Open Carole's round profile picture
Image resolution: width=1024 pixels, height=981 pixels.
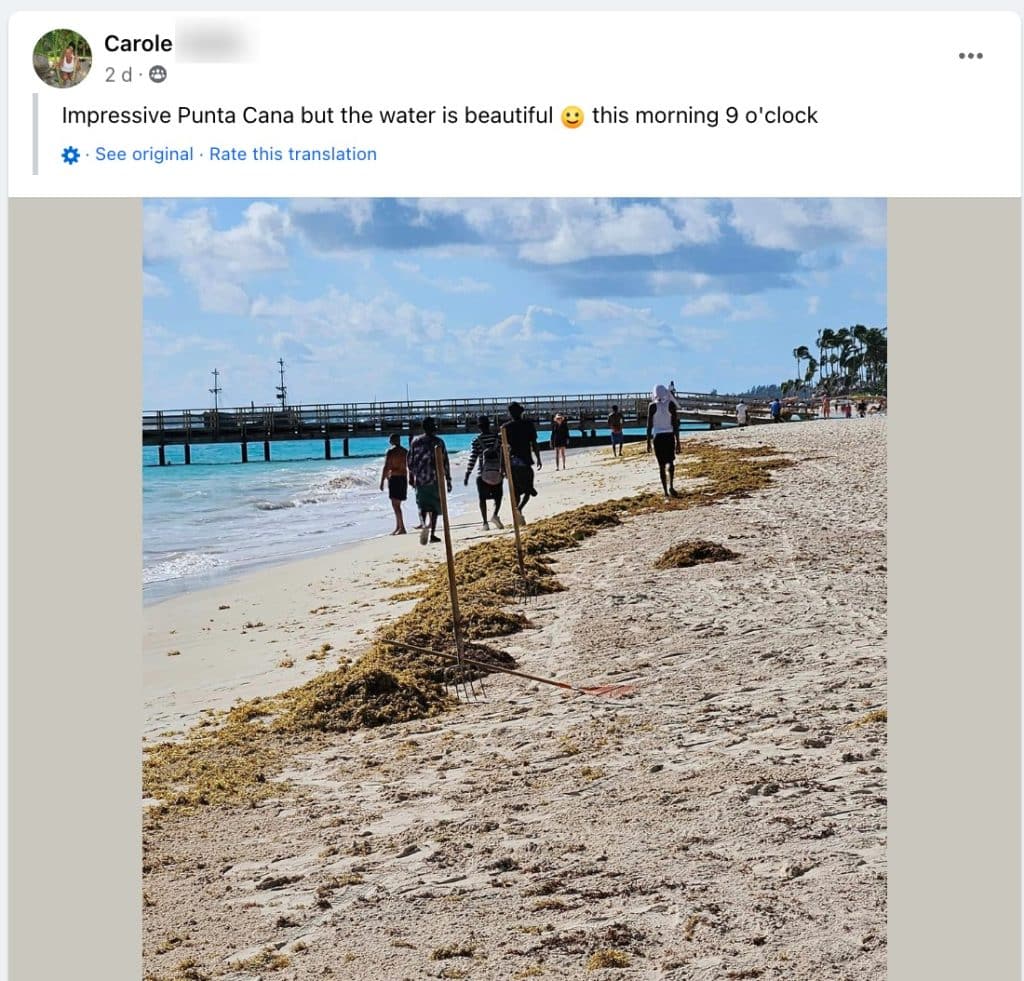click(x=62, y=58)
